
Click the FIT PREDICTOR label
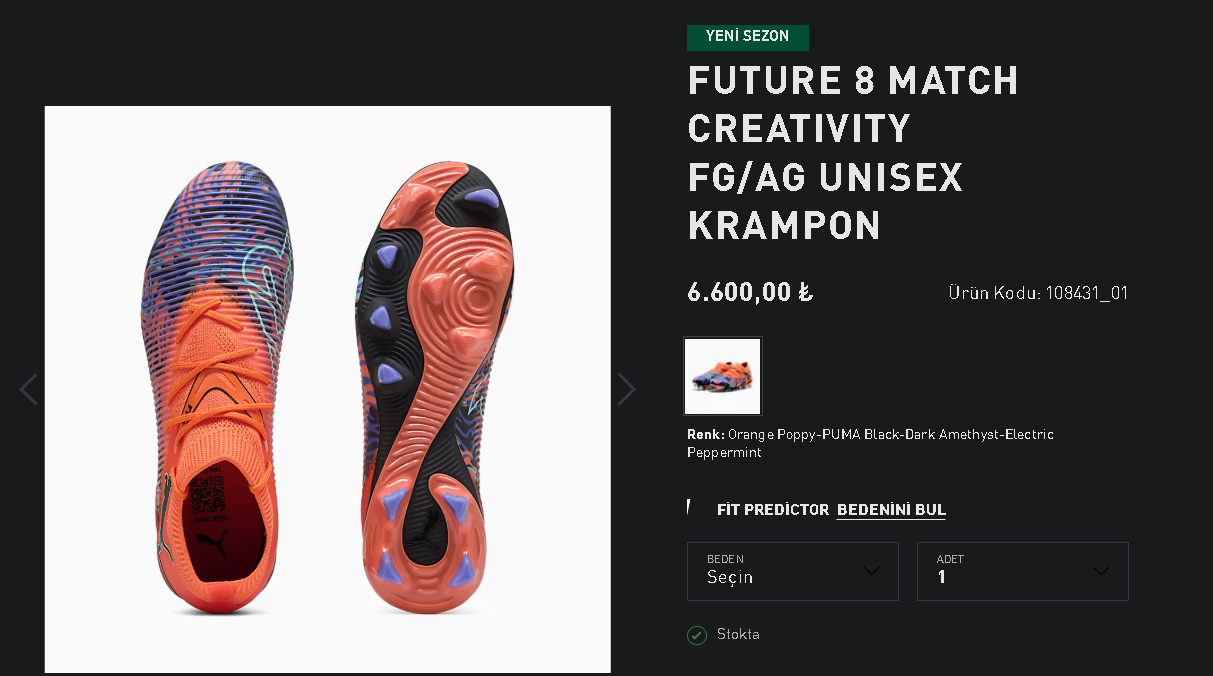[773, 510]
